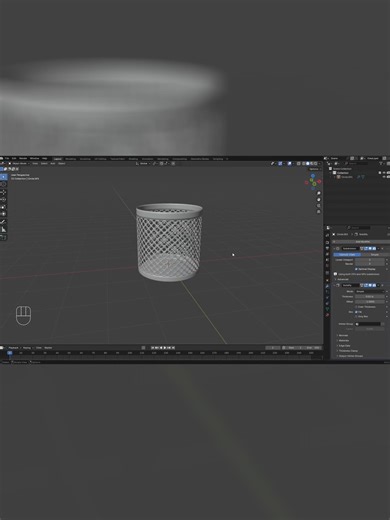Open the Material properties tab icon
The width and height of the screenshot is (390, 520).
coord(327,315)
